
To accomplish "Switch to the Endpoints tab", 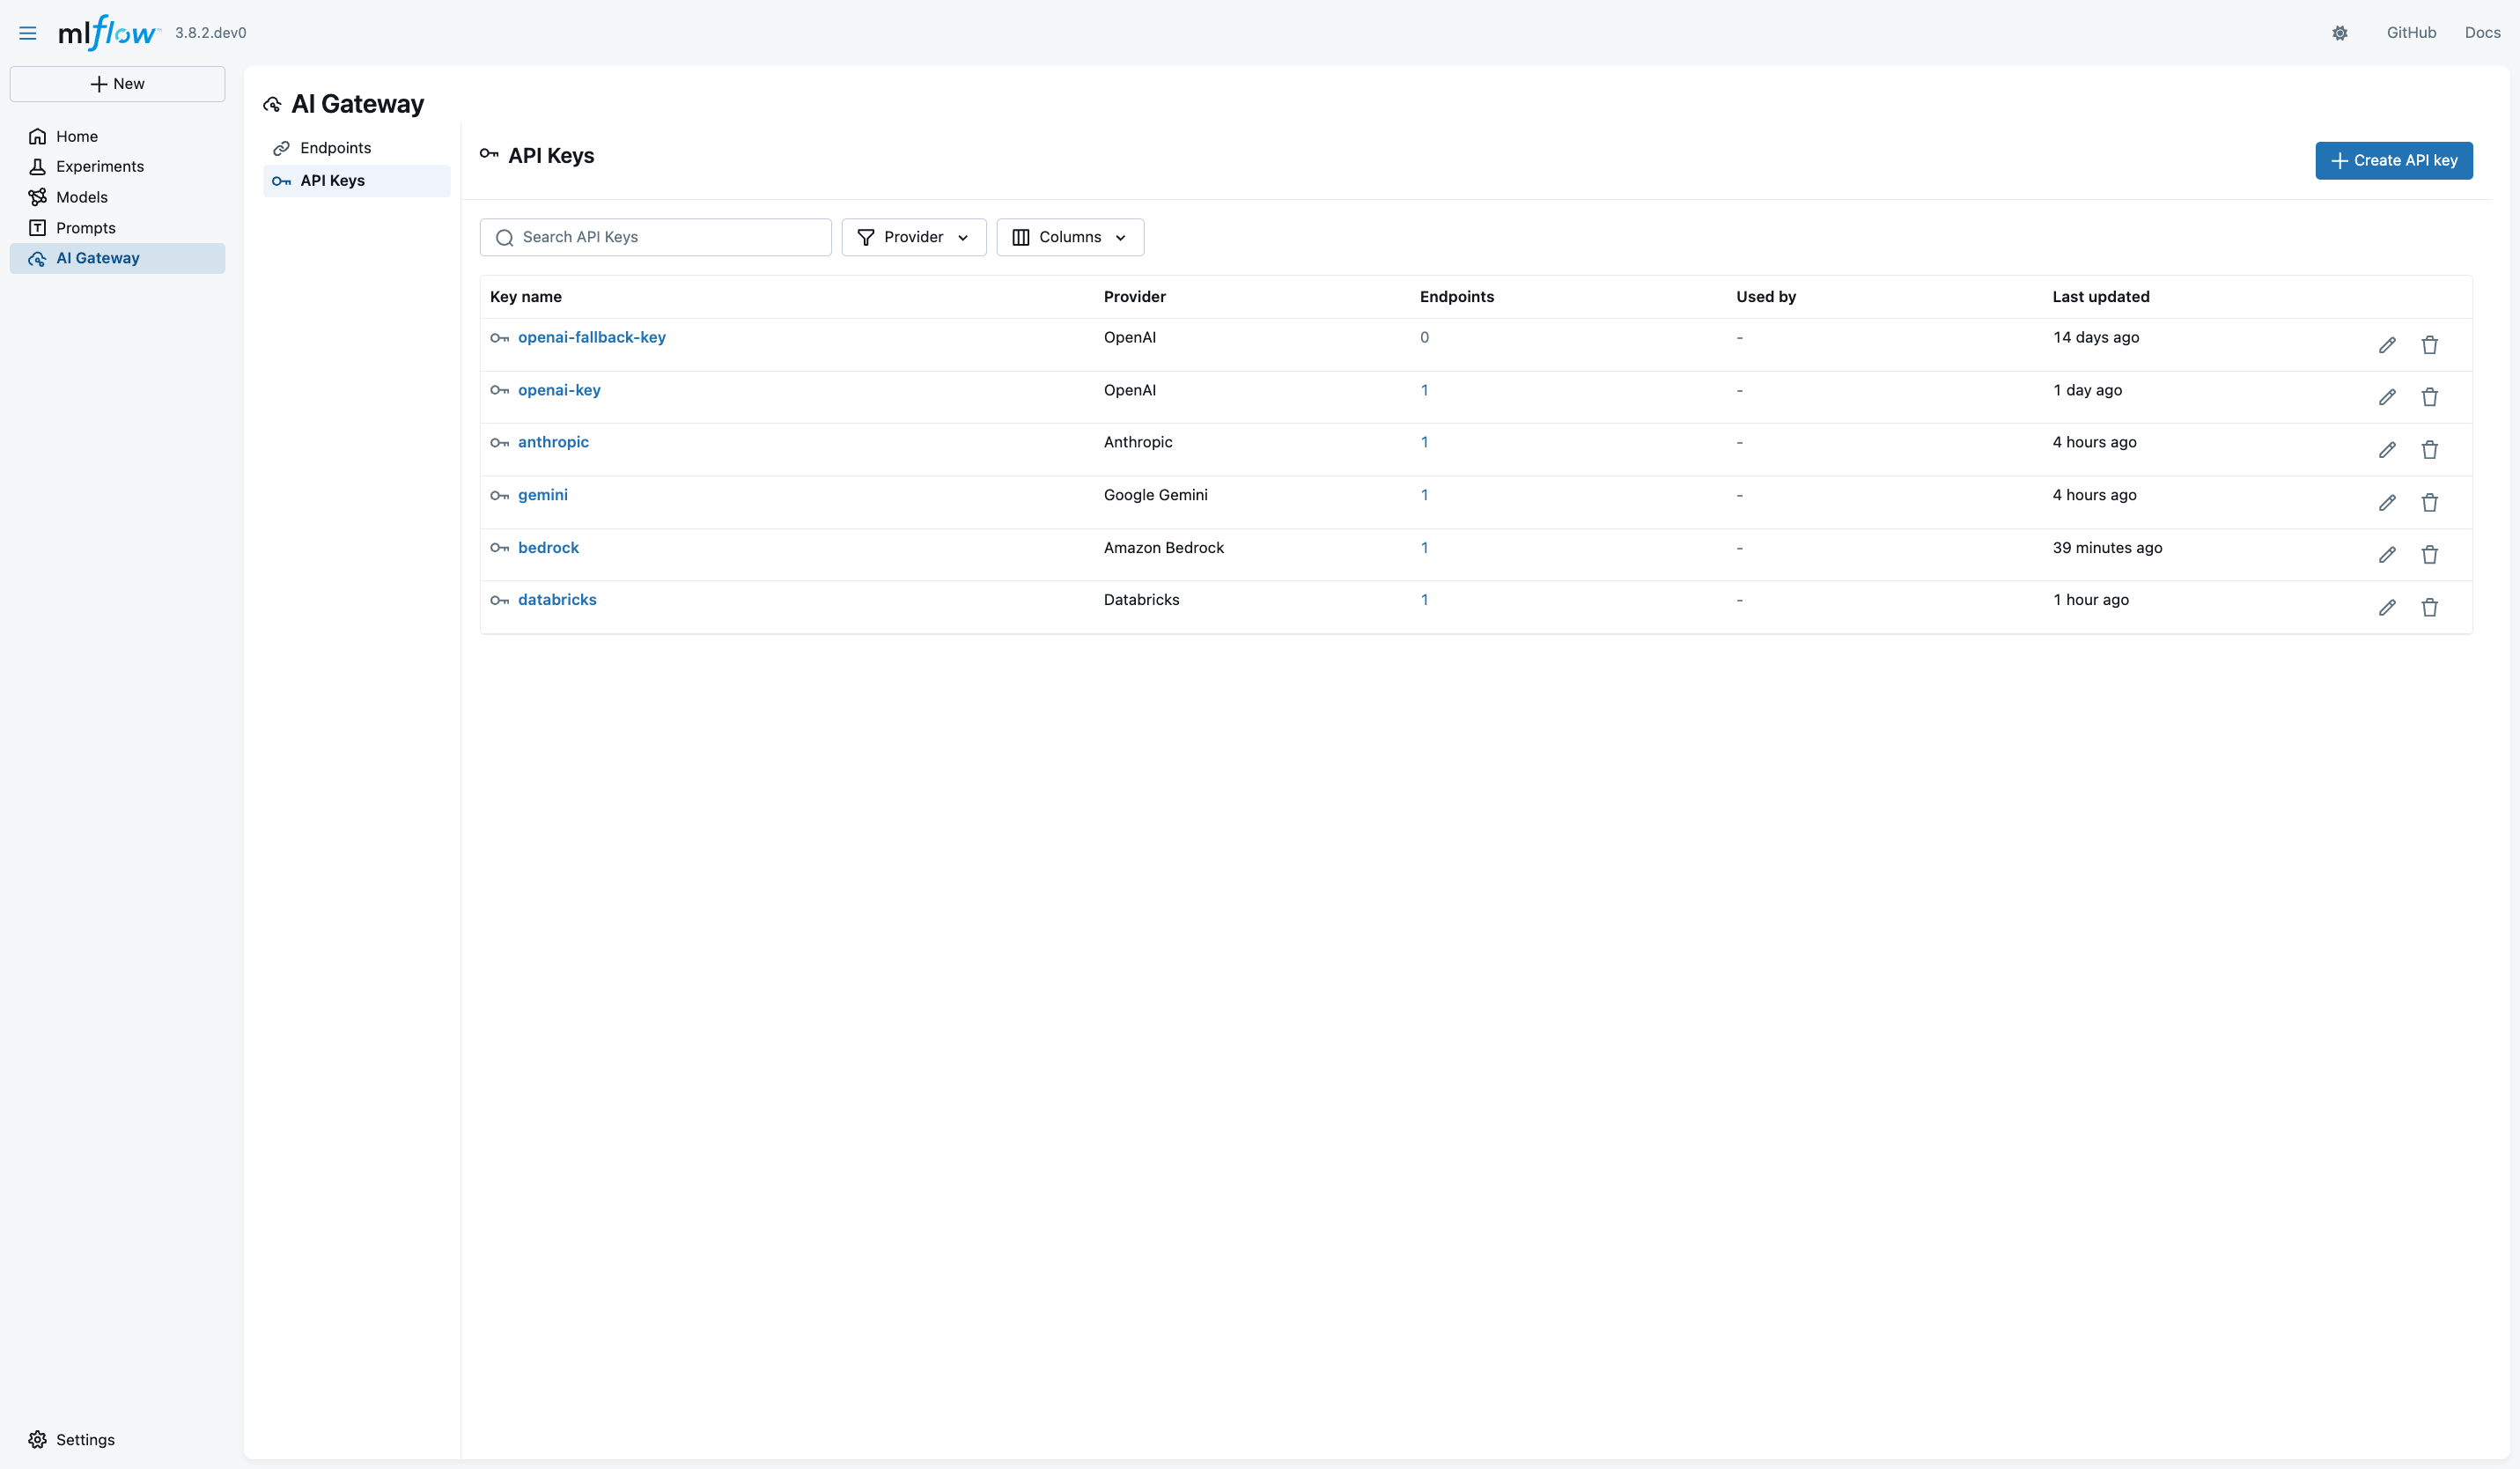I will 335,147.
